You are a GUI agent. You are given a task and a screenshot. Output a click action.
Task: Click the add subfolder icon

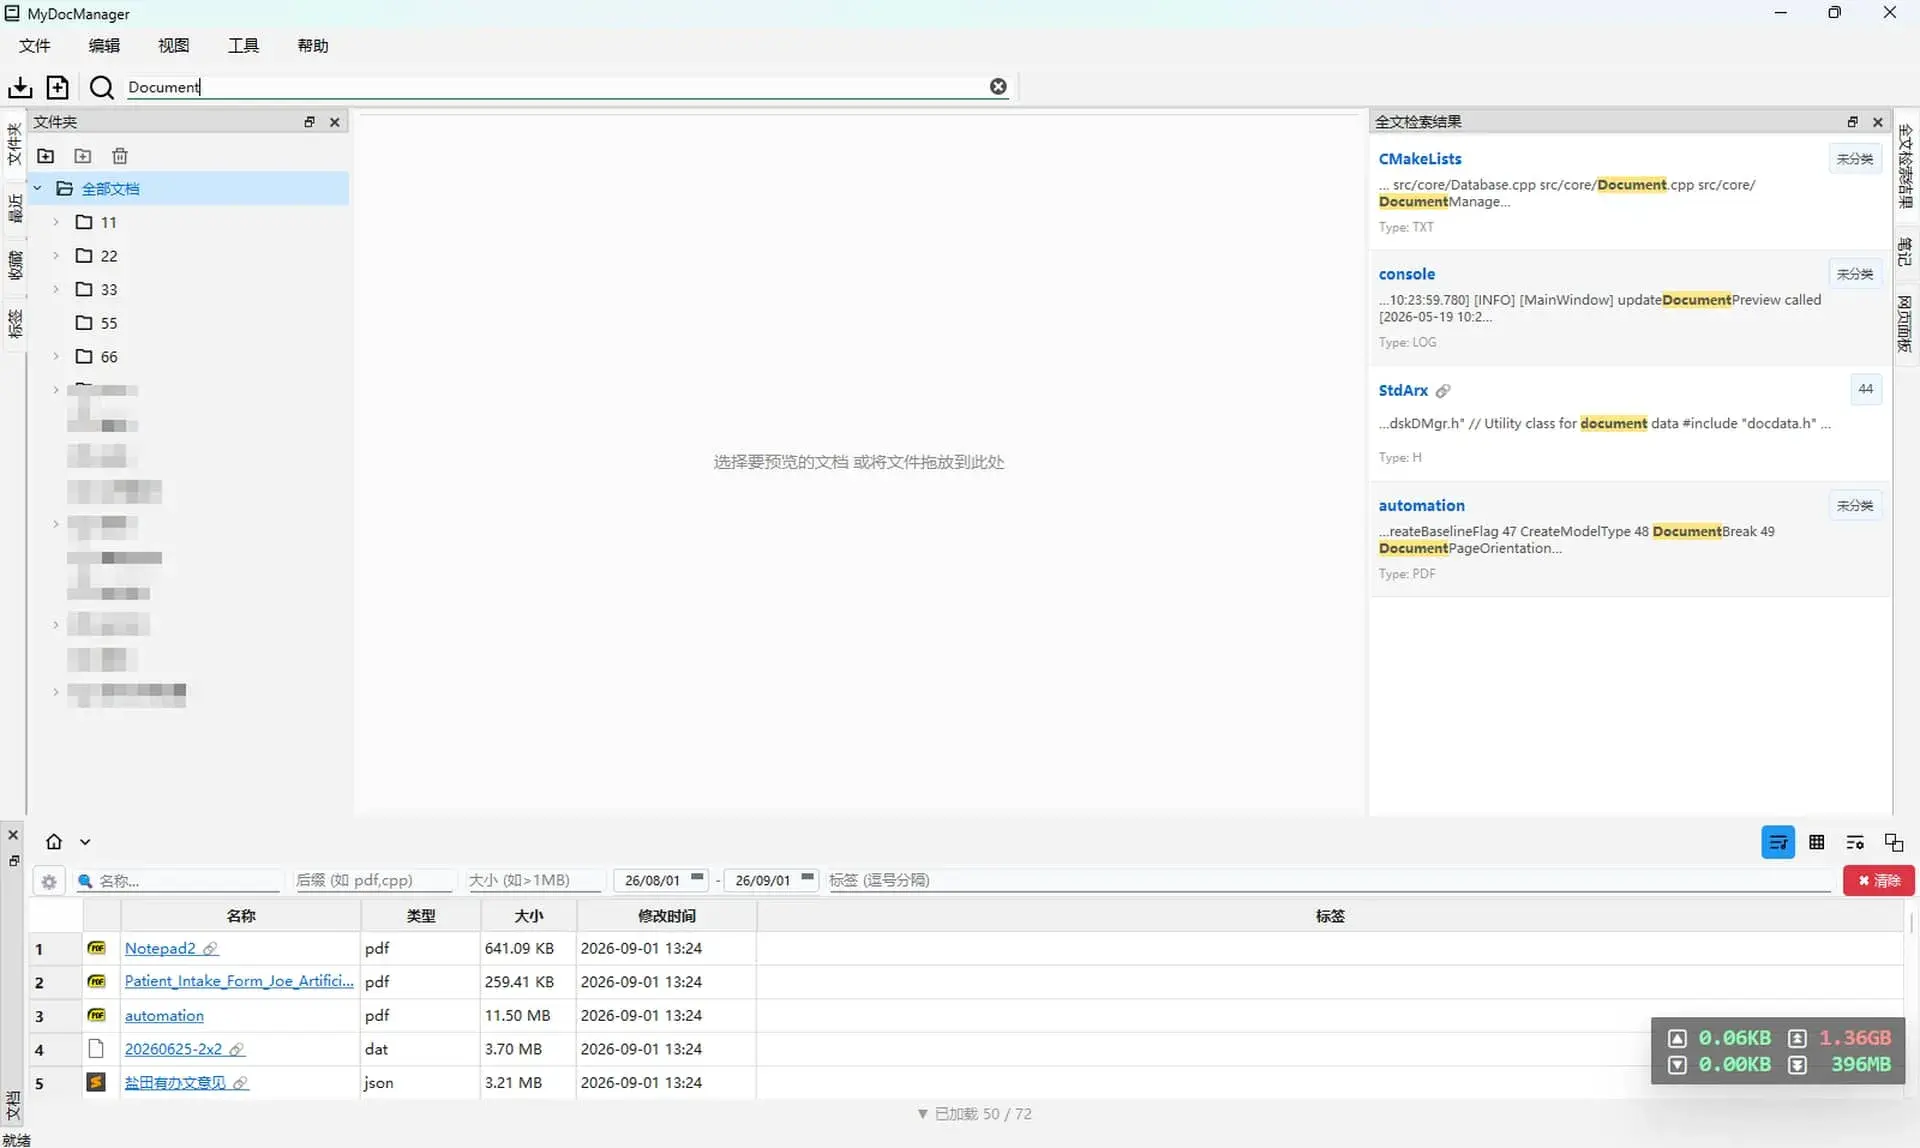(x=83, y=156)
